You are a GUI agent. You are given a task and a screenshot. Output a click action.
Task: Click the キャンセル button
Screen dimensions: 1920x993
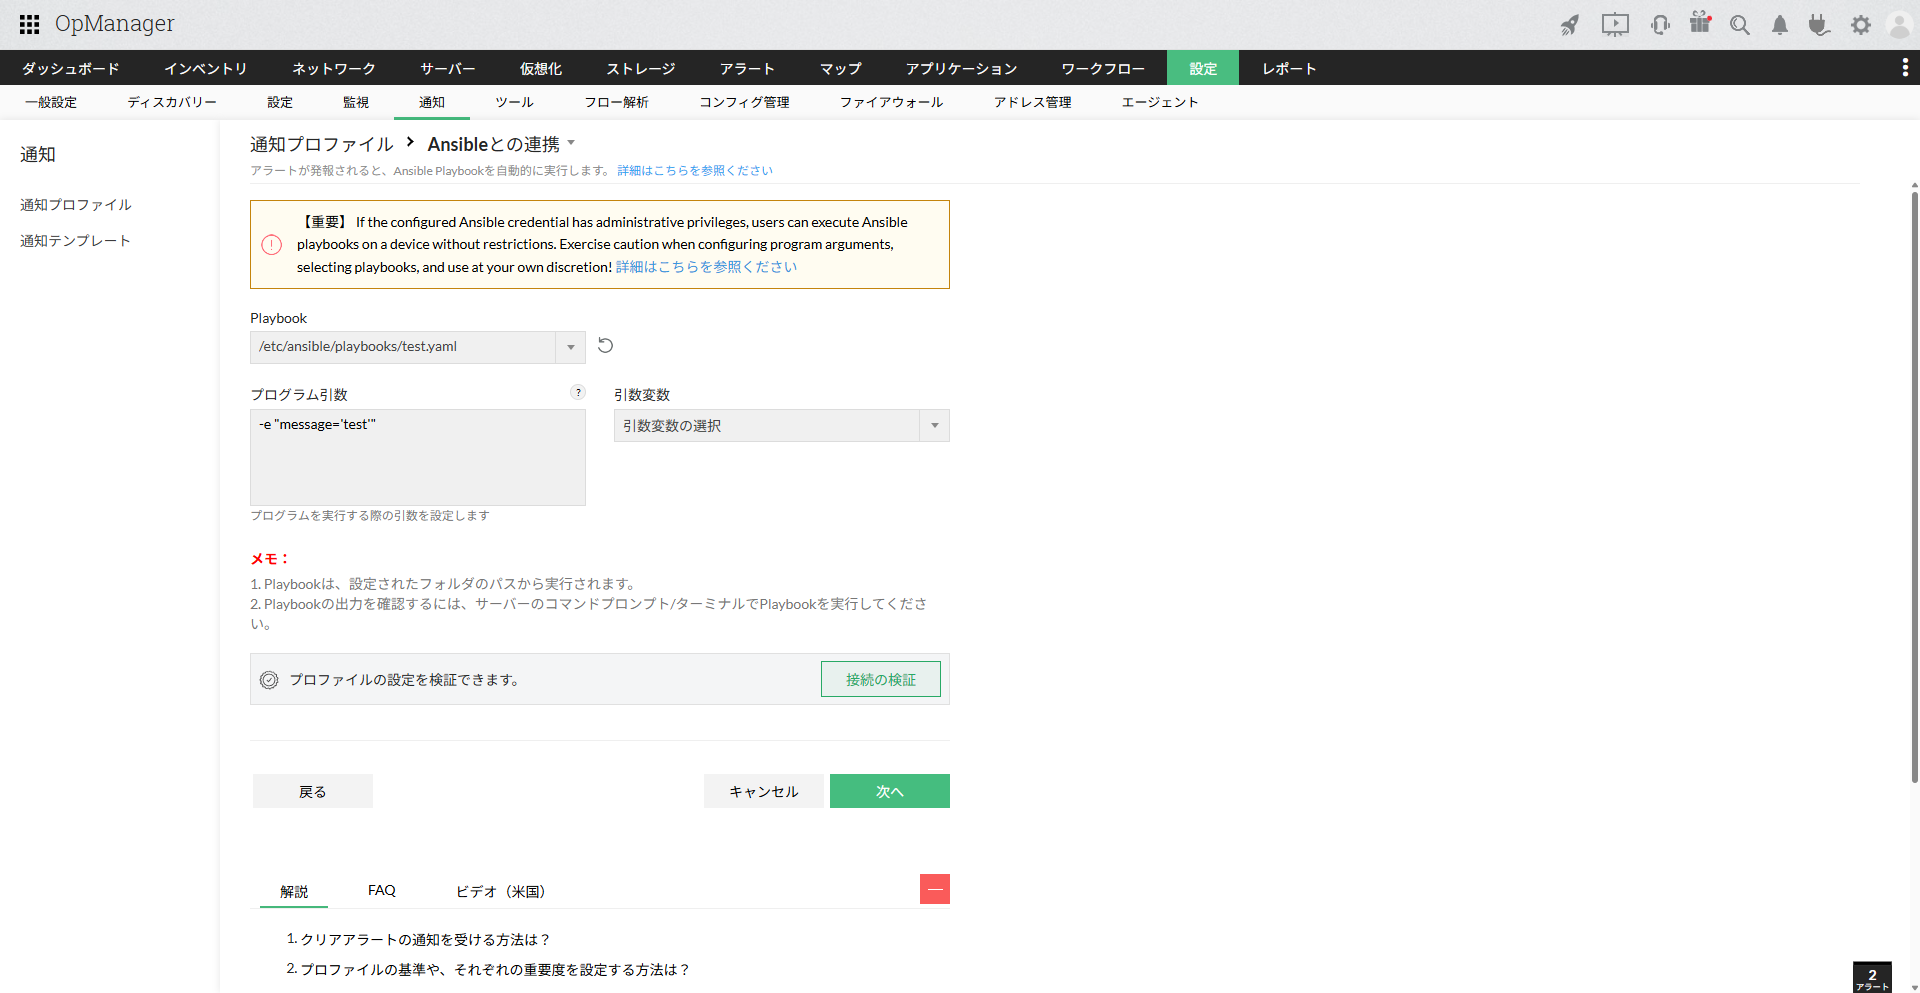(x=764, y=791)
